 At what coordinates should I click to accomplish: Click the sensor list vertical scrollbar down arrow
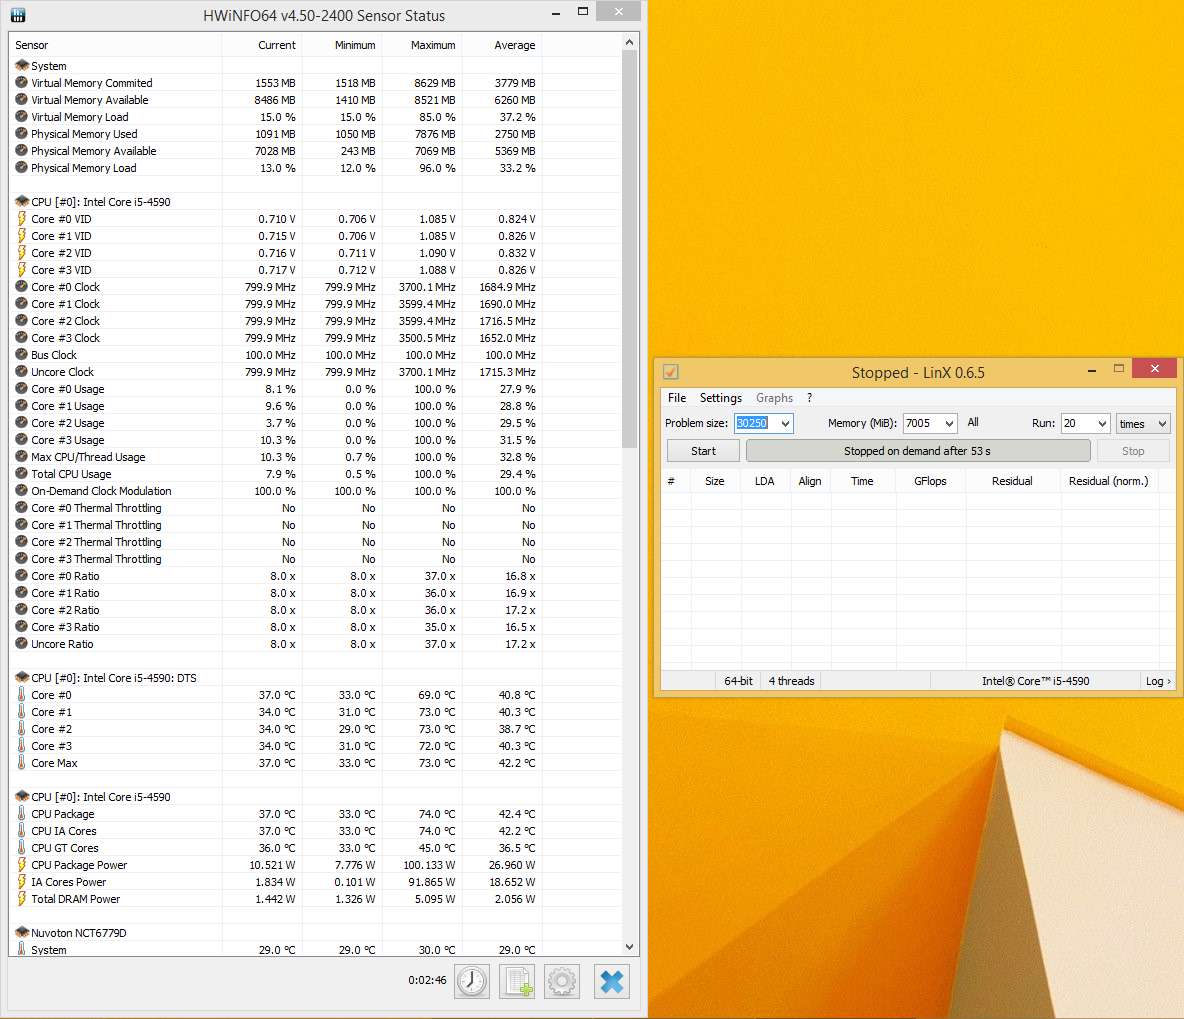629,946
